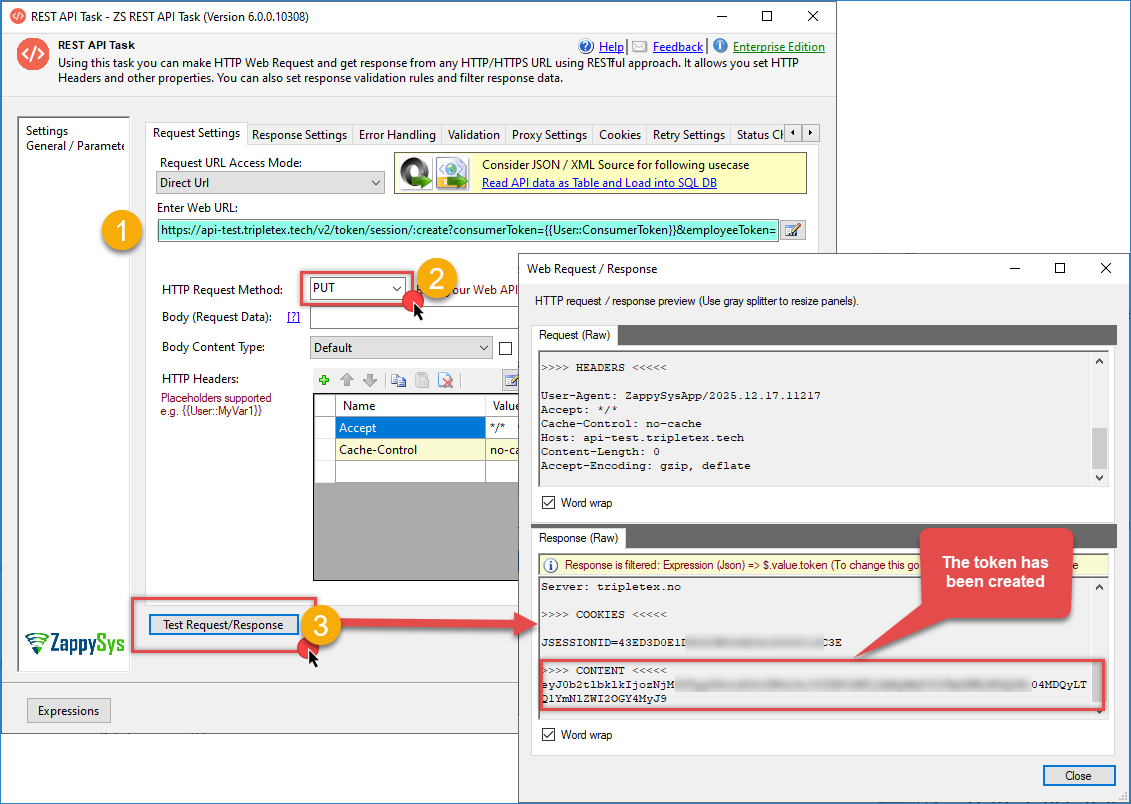Click the green add header plus icon
This screenshot has width=1131, height=804.
(x=323, y=380)
